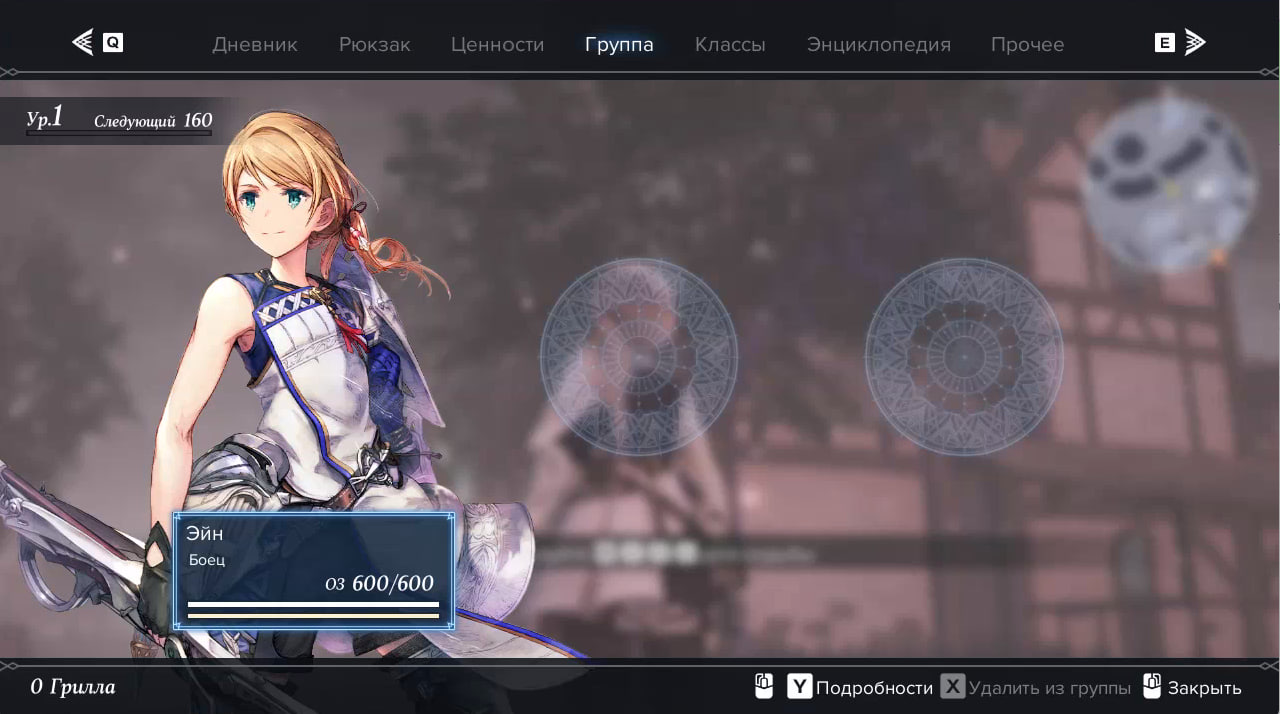Switch to the Прочее tab
Viewport: 1280px width, 714px height.
pyautogui.click(x=1027, y=45)
